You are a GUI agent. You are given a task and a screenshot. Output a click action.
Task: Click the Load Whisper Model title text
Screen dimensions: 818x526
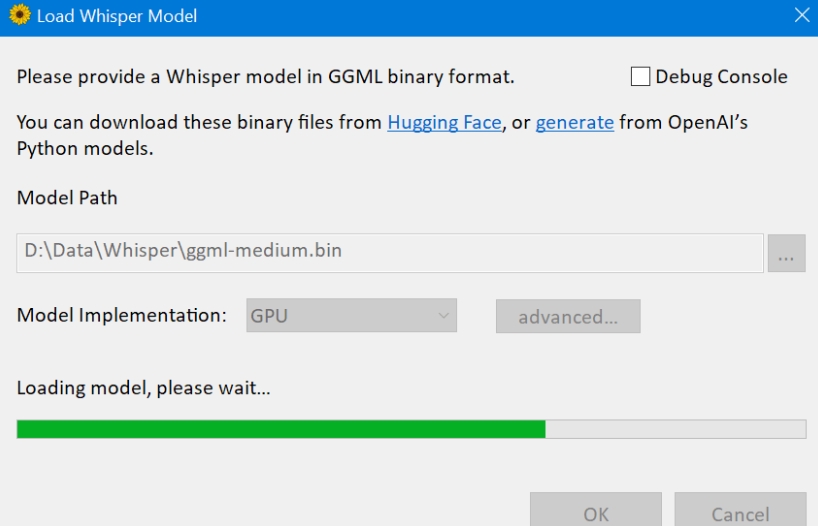coord(117,16)
